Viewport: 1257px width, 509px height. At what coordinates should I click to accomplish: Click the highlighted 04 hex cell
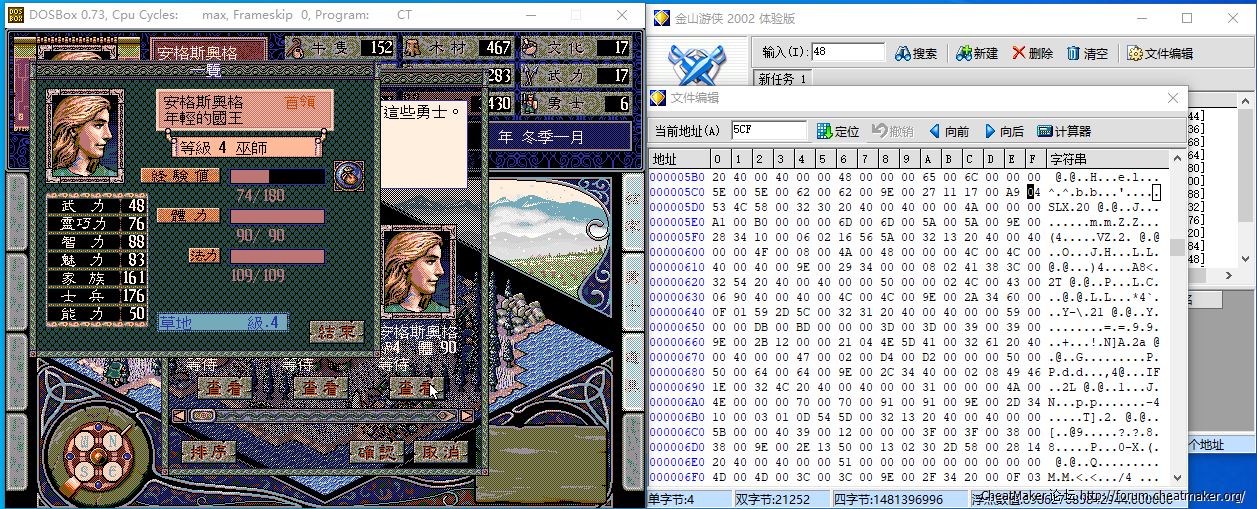pos(1034,192)
